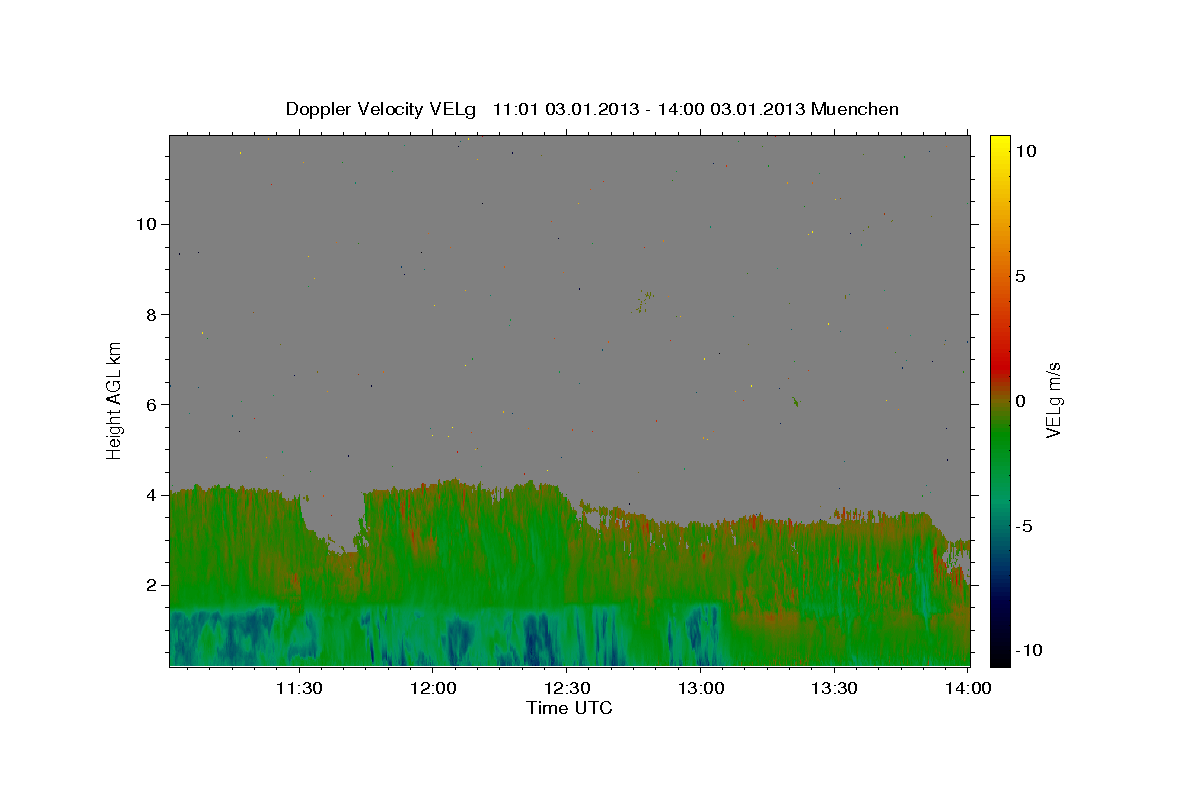Select the 'Muenchen' location text in title
This screenshot has height=800, width=1200.
click(855, 110)
